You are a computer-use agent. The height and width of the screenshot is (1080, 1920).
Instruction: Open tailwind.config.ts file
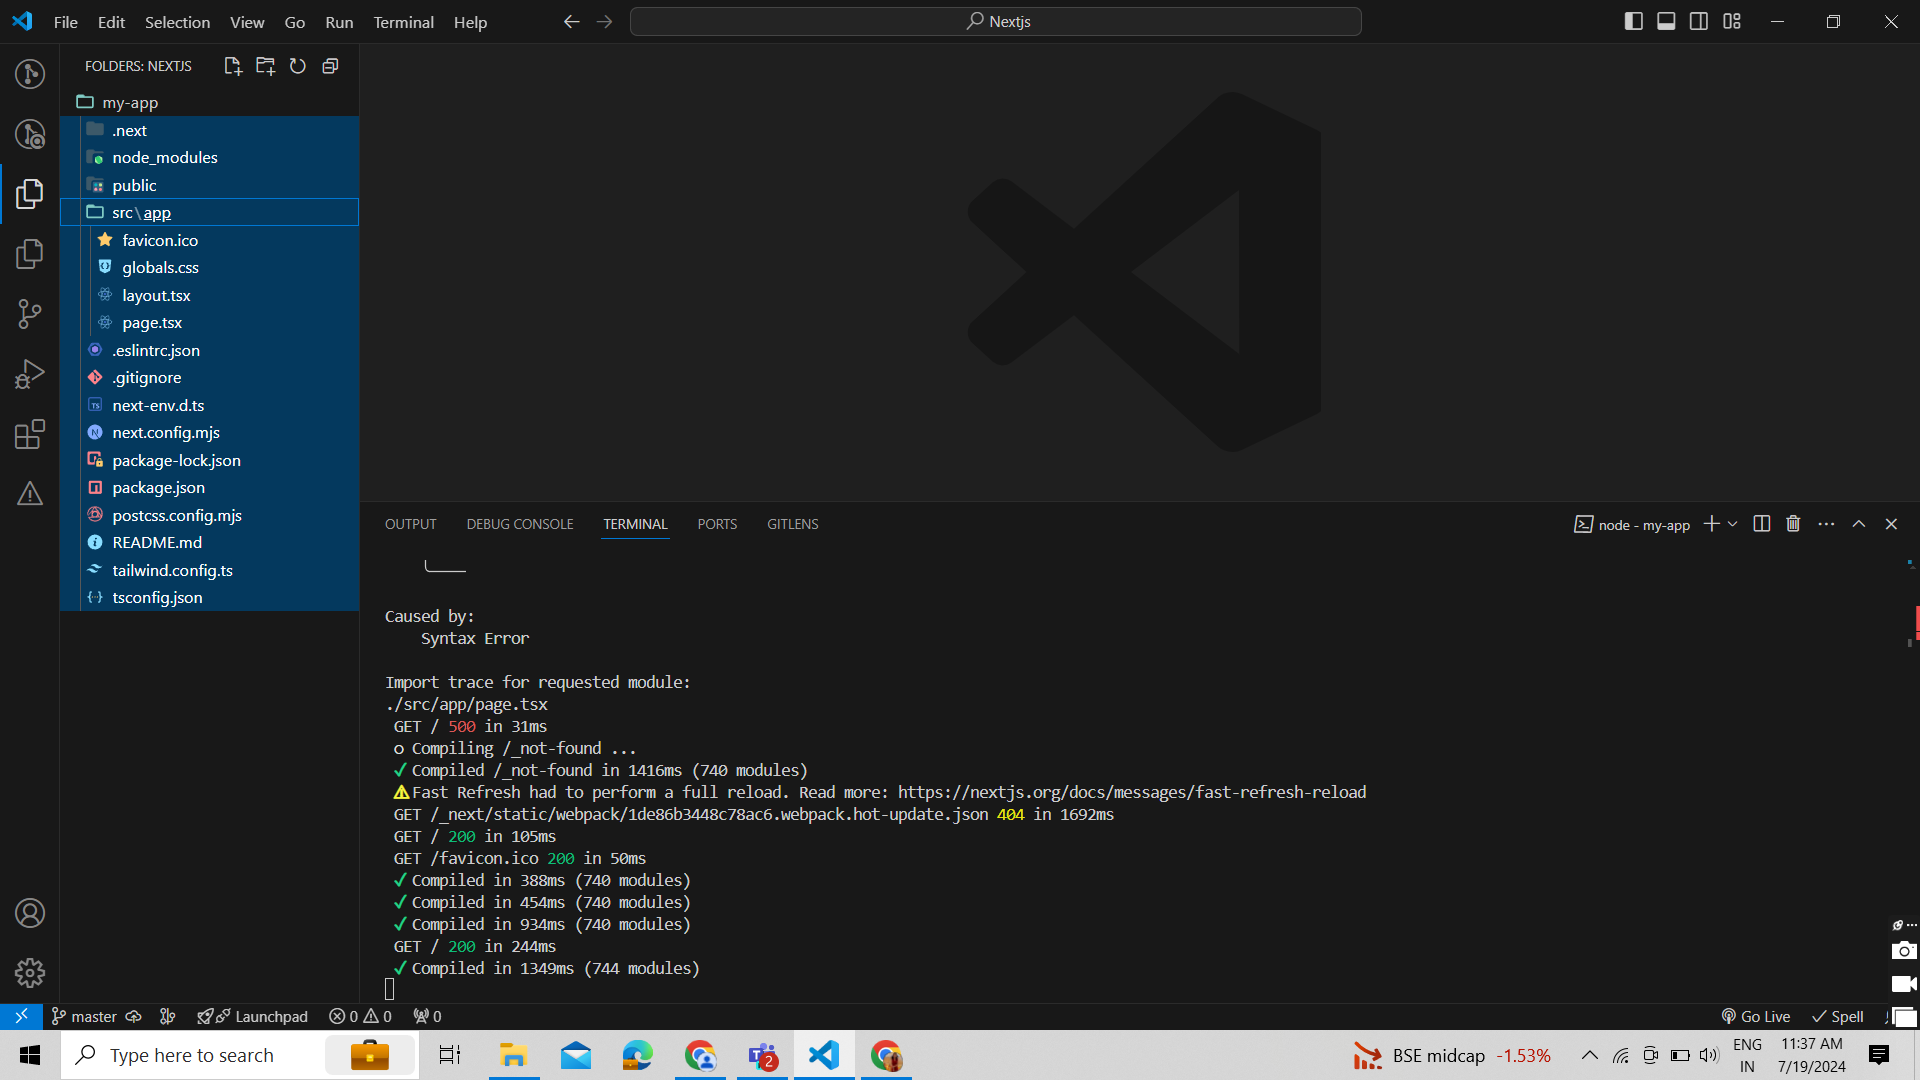coord(209,570)
